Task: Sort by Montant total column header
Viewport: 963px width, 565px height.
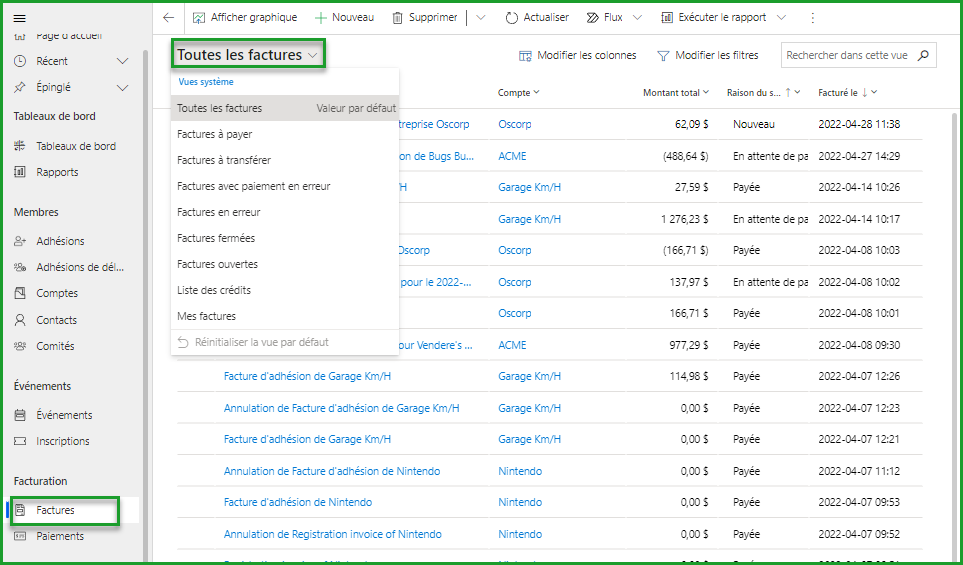Action: coord(671,93)
